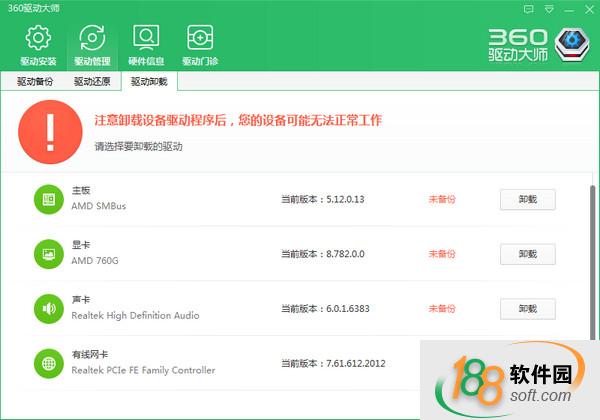The image size is (600, 420).
Task: Switch to the 驱动备份 tab
Action: [x=37, y=82]
